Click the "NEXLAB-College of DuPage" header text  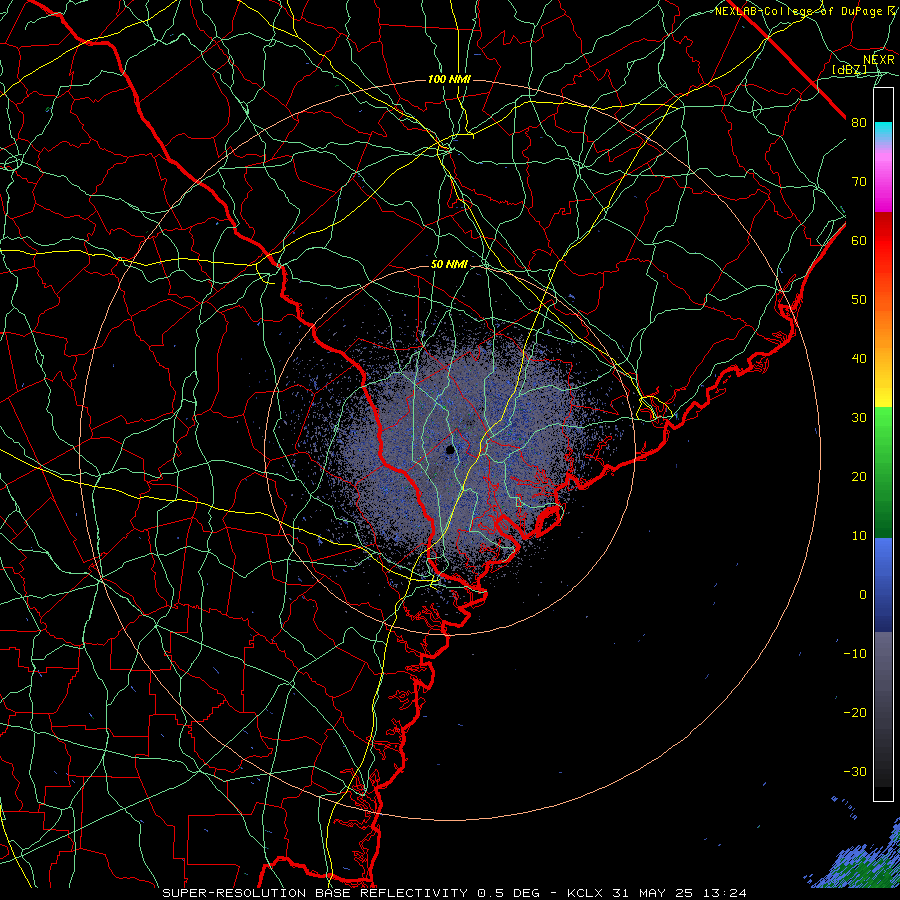[798, 11]
